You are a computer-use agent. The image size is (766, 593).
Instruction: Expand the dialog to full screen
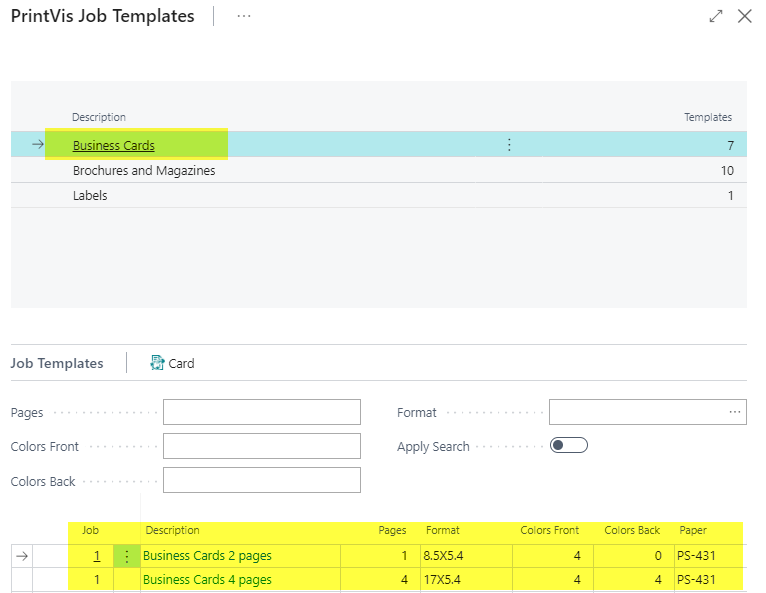(x=716, y=16)
